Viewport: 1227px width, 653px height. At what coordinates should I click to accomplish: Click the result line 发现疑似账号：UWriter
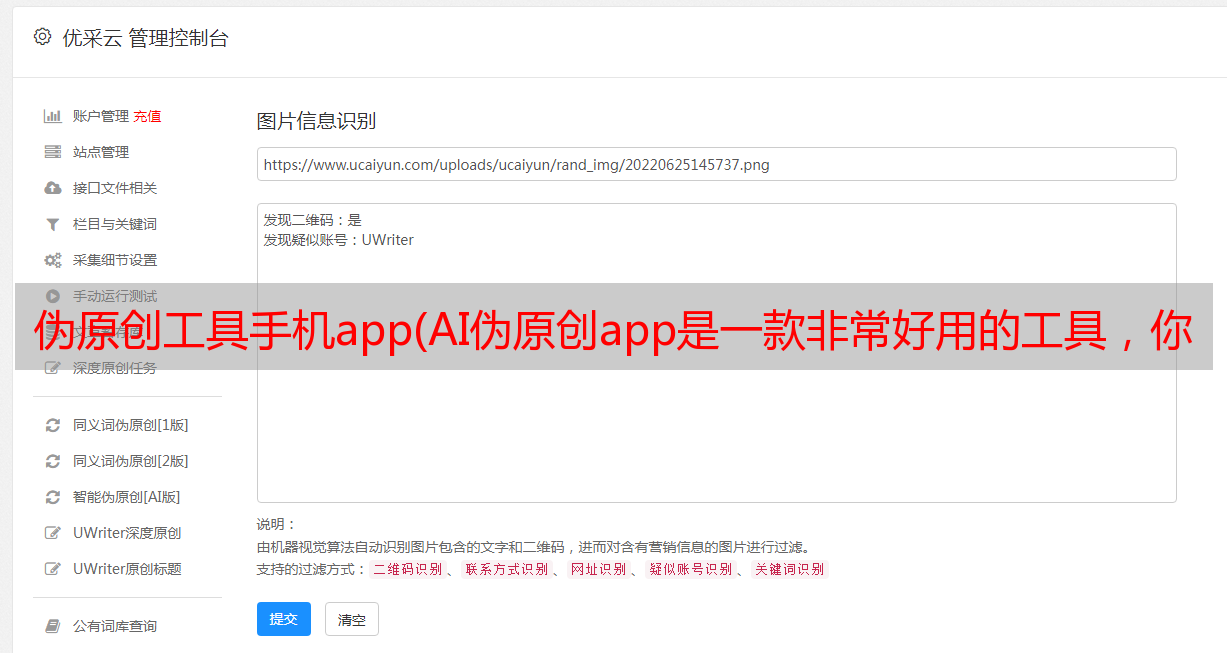[x=339, y=240]
